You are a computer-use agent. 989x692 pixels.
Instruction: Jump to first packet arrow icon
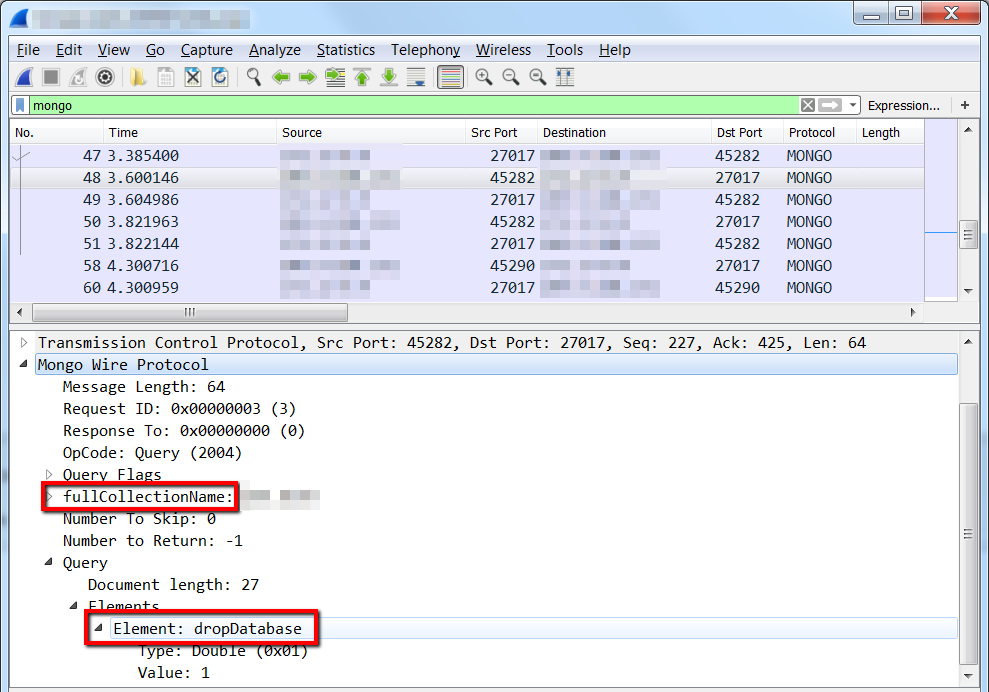coord(362,78)
